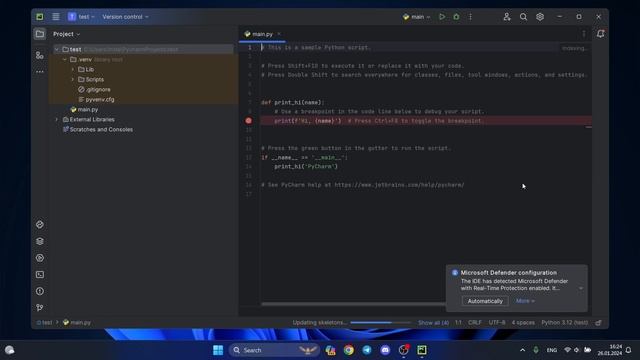The image size is (640, 360).
Task: Open the Git tool window in sidebar
Action: (40, 308)
